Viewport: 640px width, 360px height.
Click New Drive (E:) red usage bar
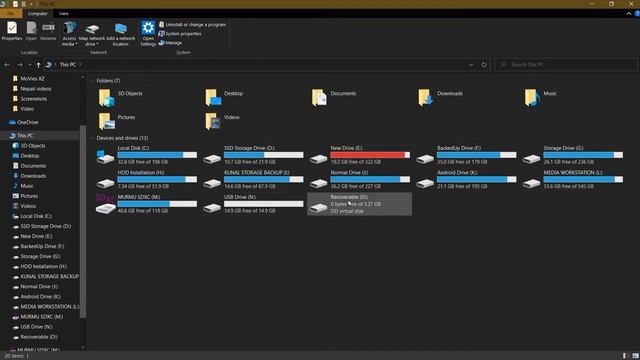(x=370, y=155)
